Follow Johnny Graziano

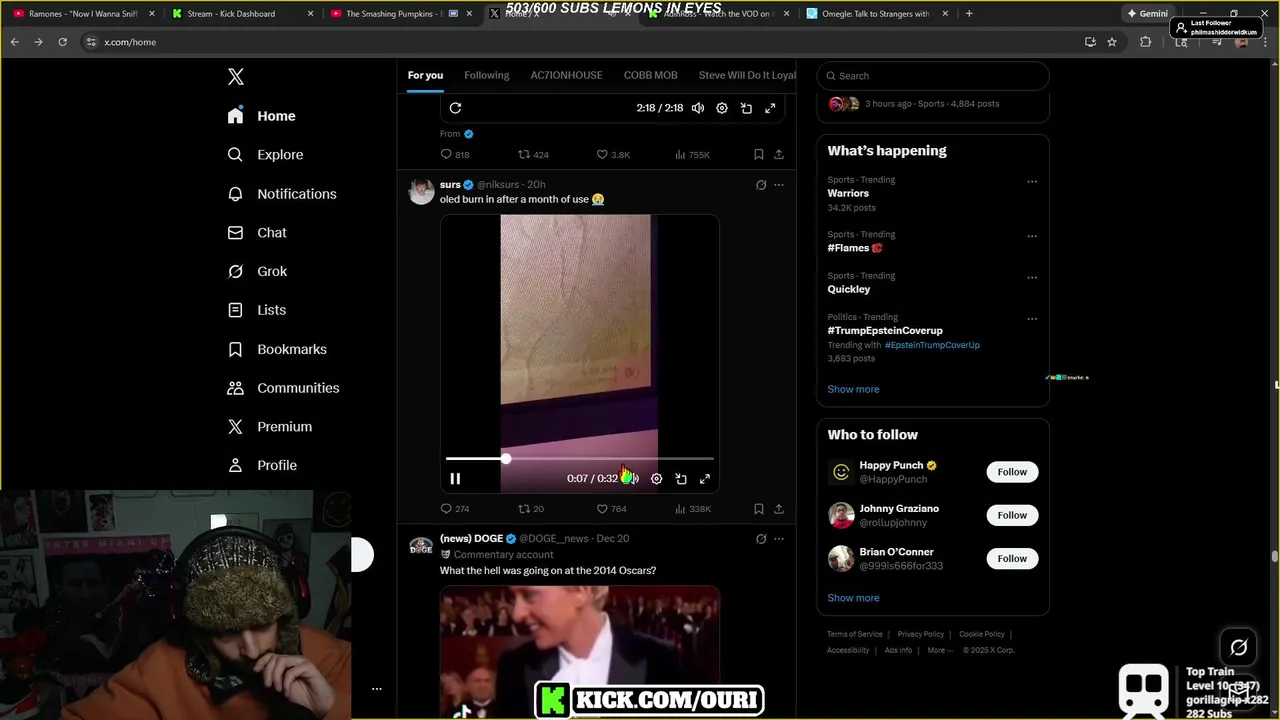tap(1012, 515)
